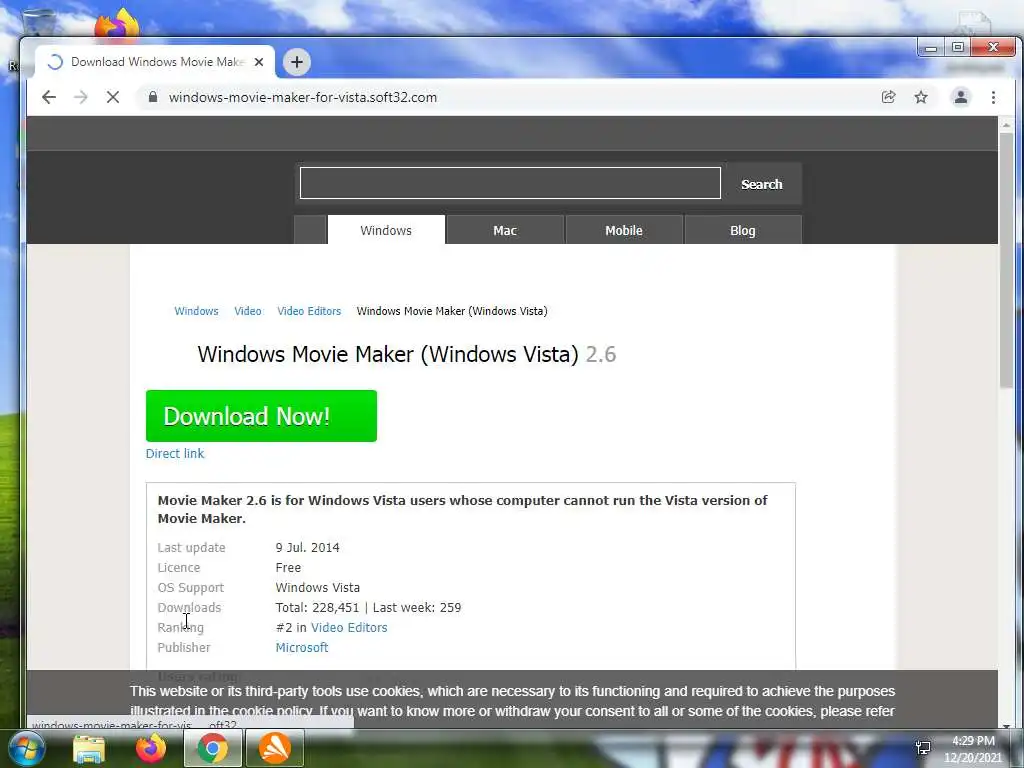Click the network system tray icon
This screenshot has height=768, width=1024.
[923, 748]
